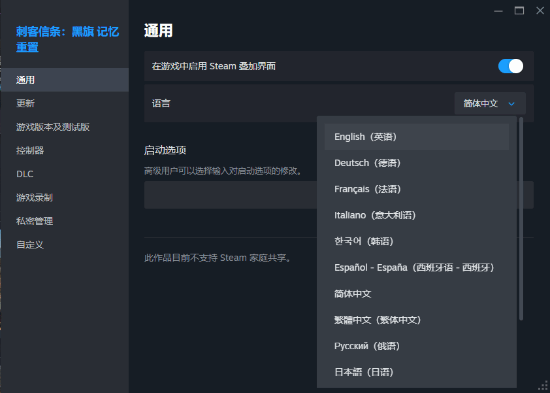This screenshot has width=550, height=393.
Task: Click the window resize grip
Action: pos(542,386)
